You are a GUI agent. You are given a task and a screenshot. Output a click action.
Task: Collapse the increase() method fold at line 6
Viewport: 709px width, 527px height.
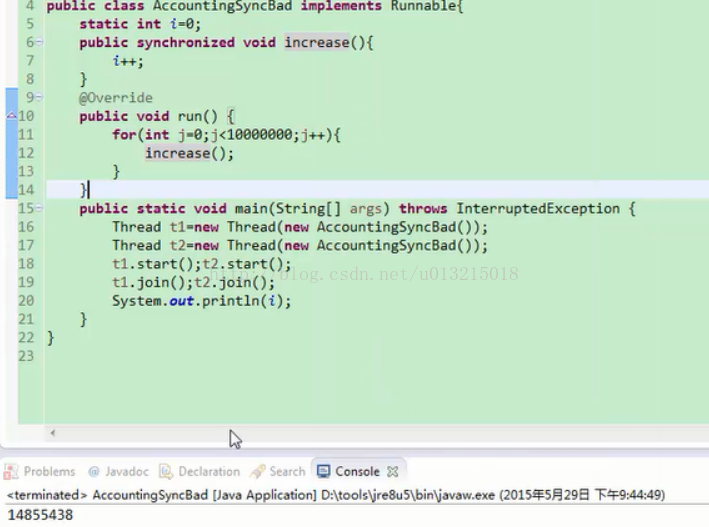pyautogui.click(x=39, y=42)
